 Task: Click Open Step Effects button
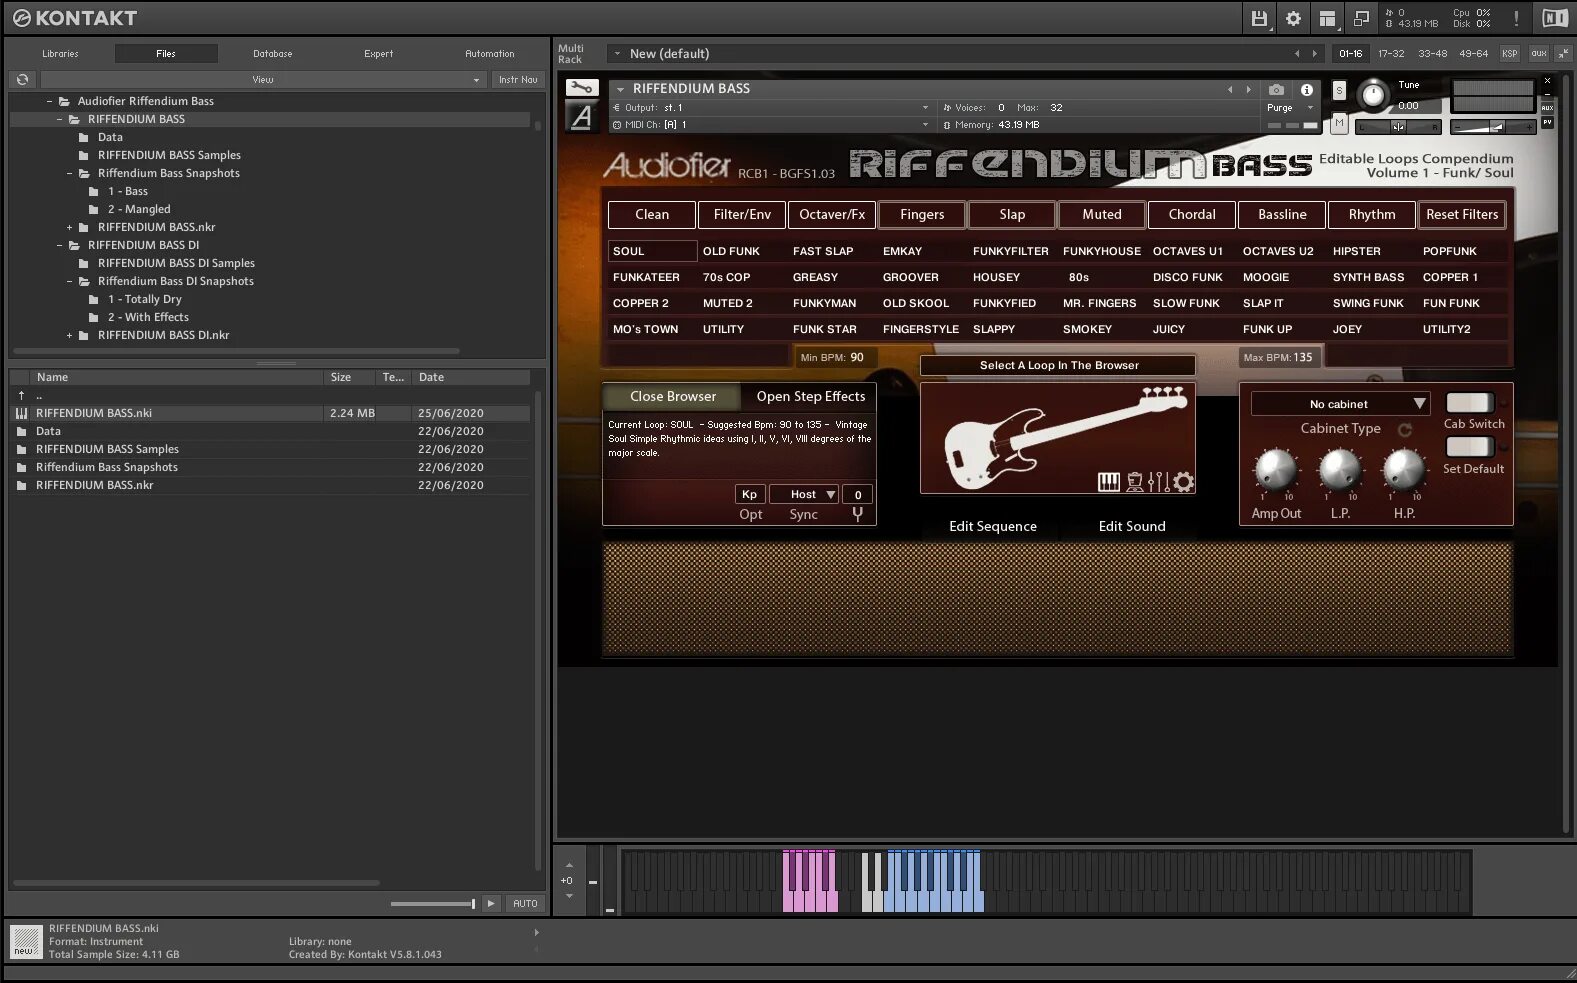(x=810, y=396)
